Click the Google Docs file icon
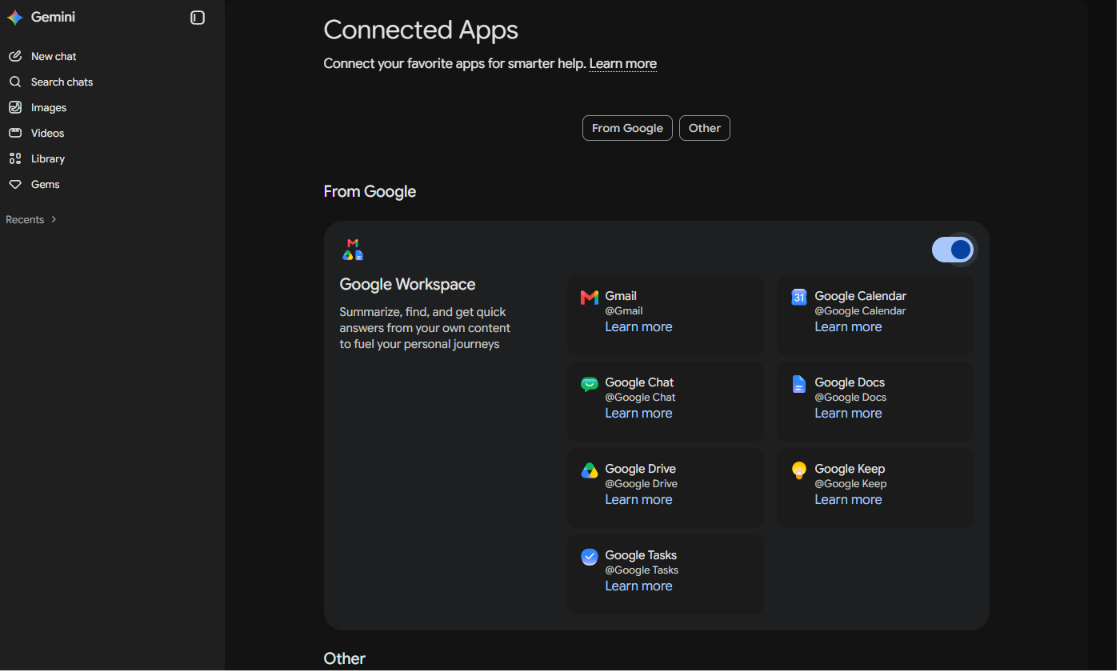Image resolution: width=1117 pixels, height=671 pixels. [799, 384]
